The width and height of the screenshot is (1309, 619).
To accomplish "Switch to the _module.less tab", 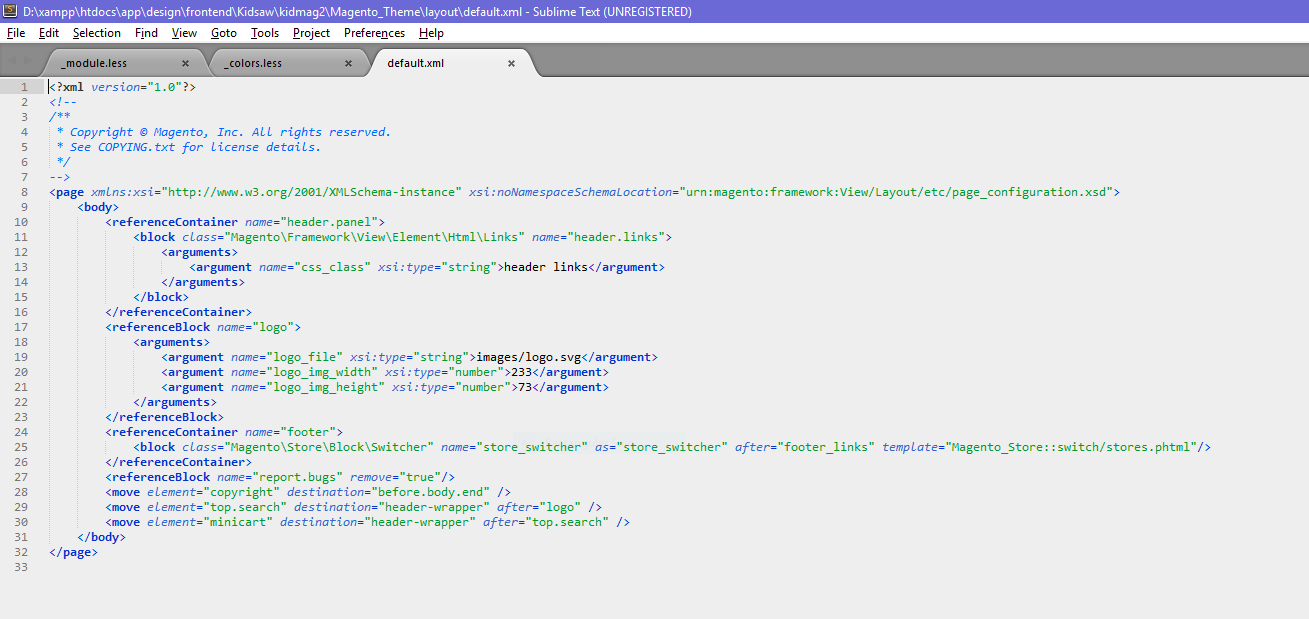I will (x=94, y=63).
